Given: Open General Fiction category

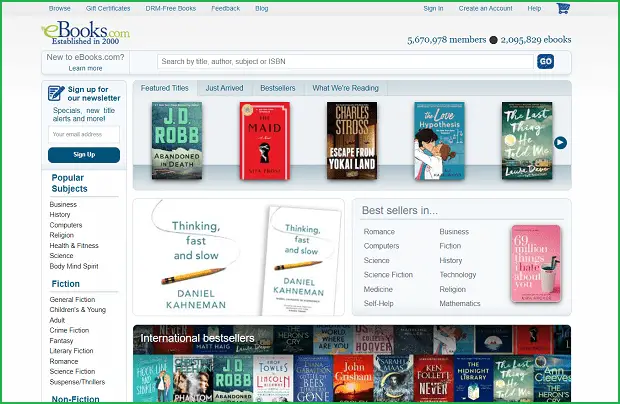Looking at the screenshot, I should [x=72, y=300].
